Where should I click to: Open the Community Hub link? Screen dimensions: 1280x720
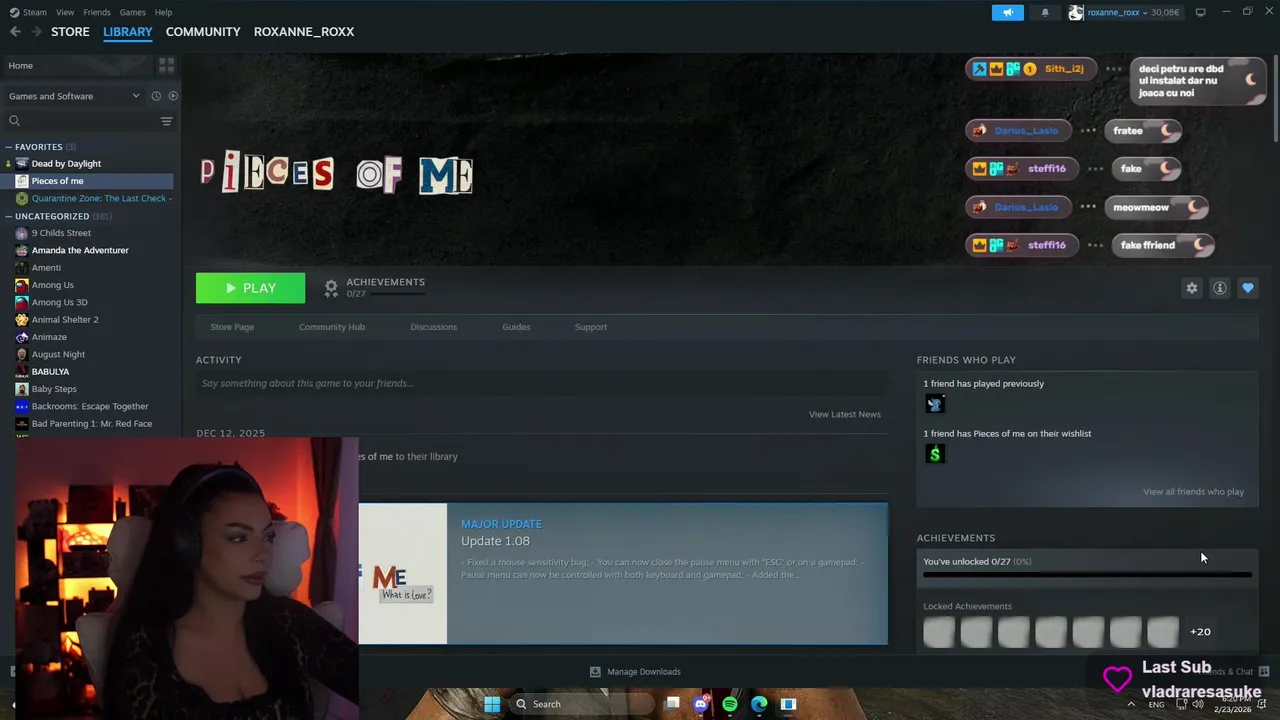pos(332,327)
